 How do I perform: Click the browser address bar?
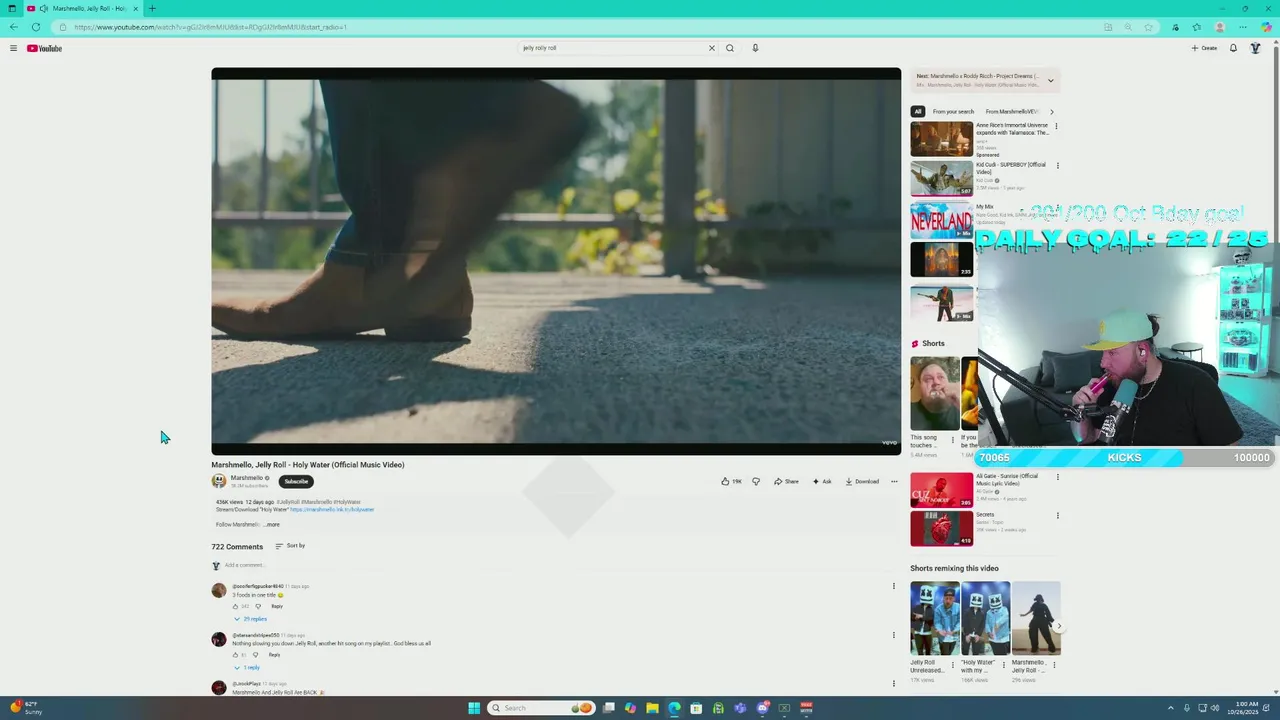coord(580,27)
